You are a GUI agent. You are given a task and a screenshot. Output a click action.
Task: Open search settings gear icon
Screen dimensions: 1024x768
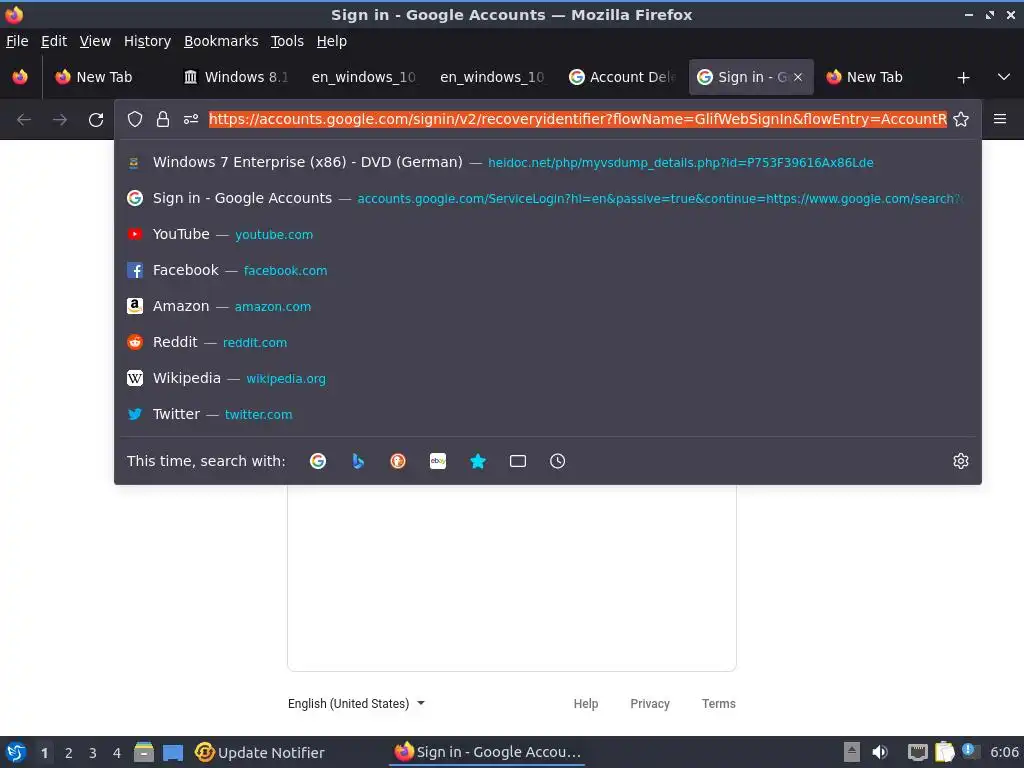(x=961, y=461)
